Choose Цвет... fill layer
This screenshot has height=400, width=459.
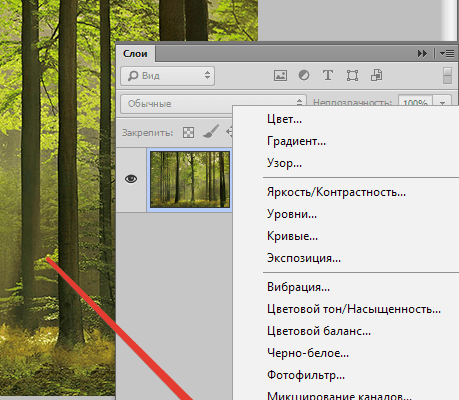tap(284, 119)
